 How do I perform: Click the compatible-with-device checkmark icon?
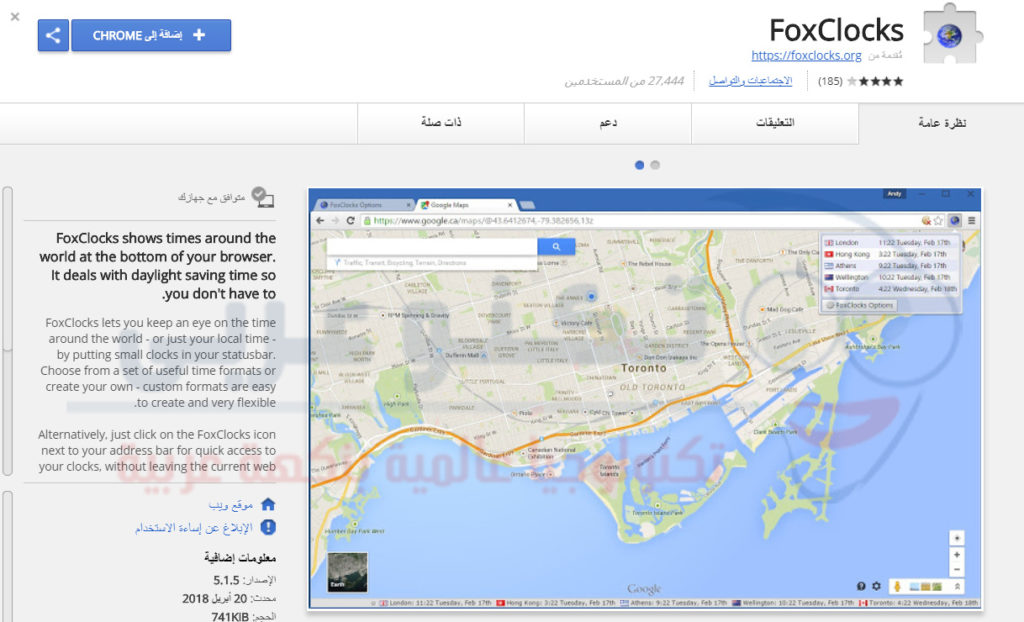coord(263,197)
